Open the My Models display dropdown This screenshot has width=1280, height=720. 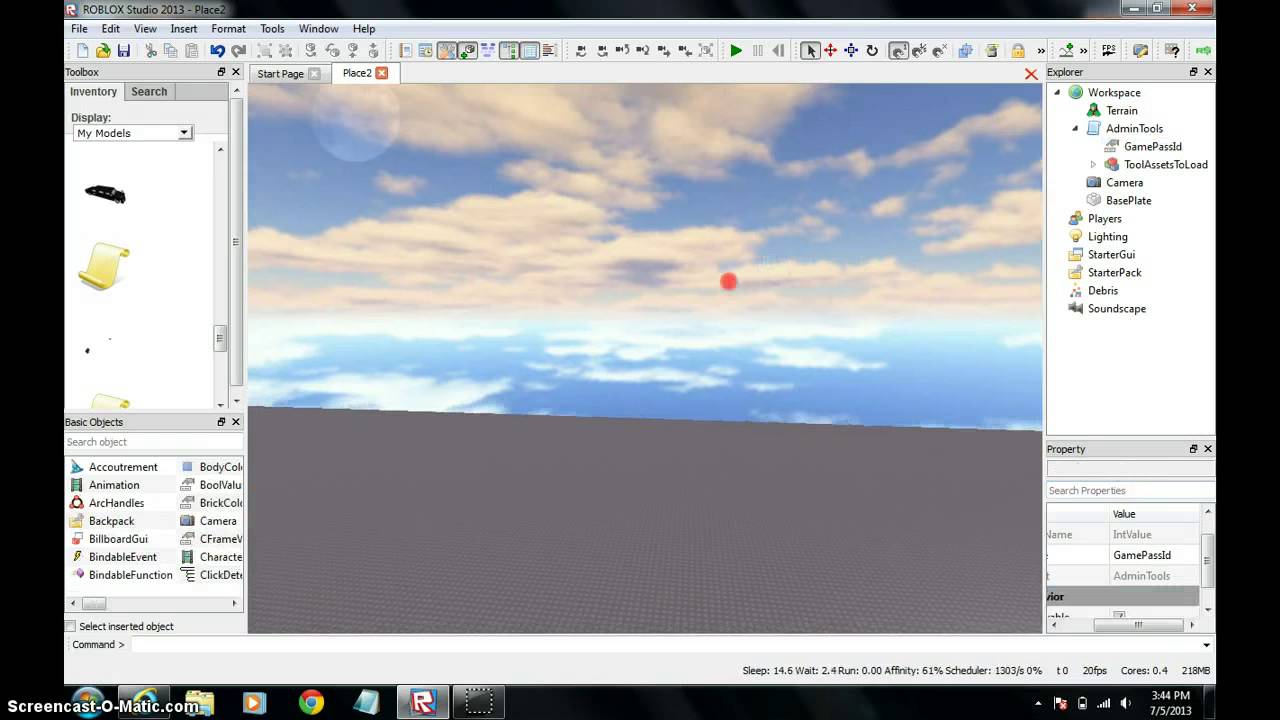point(184,133)
